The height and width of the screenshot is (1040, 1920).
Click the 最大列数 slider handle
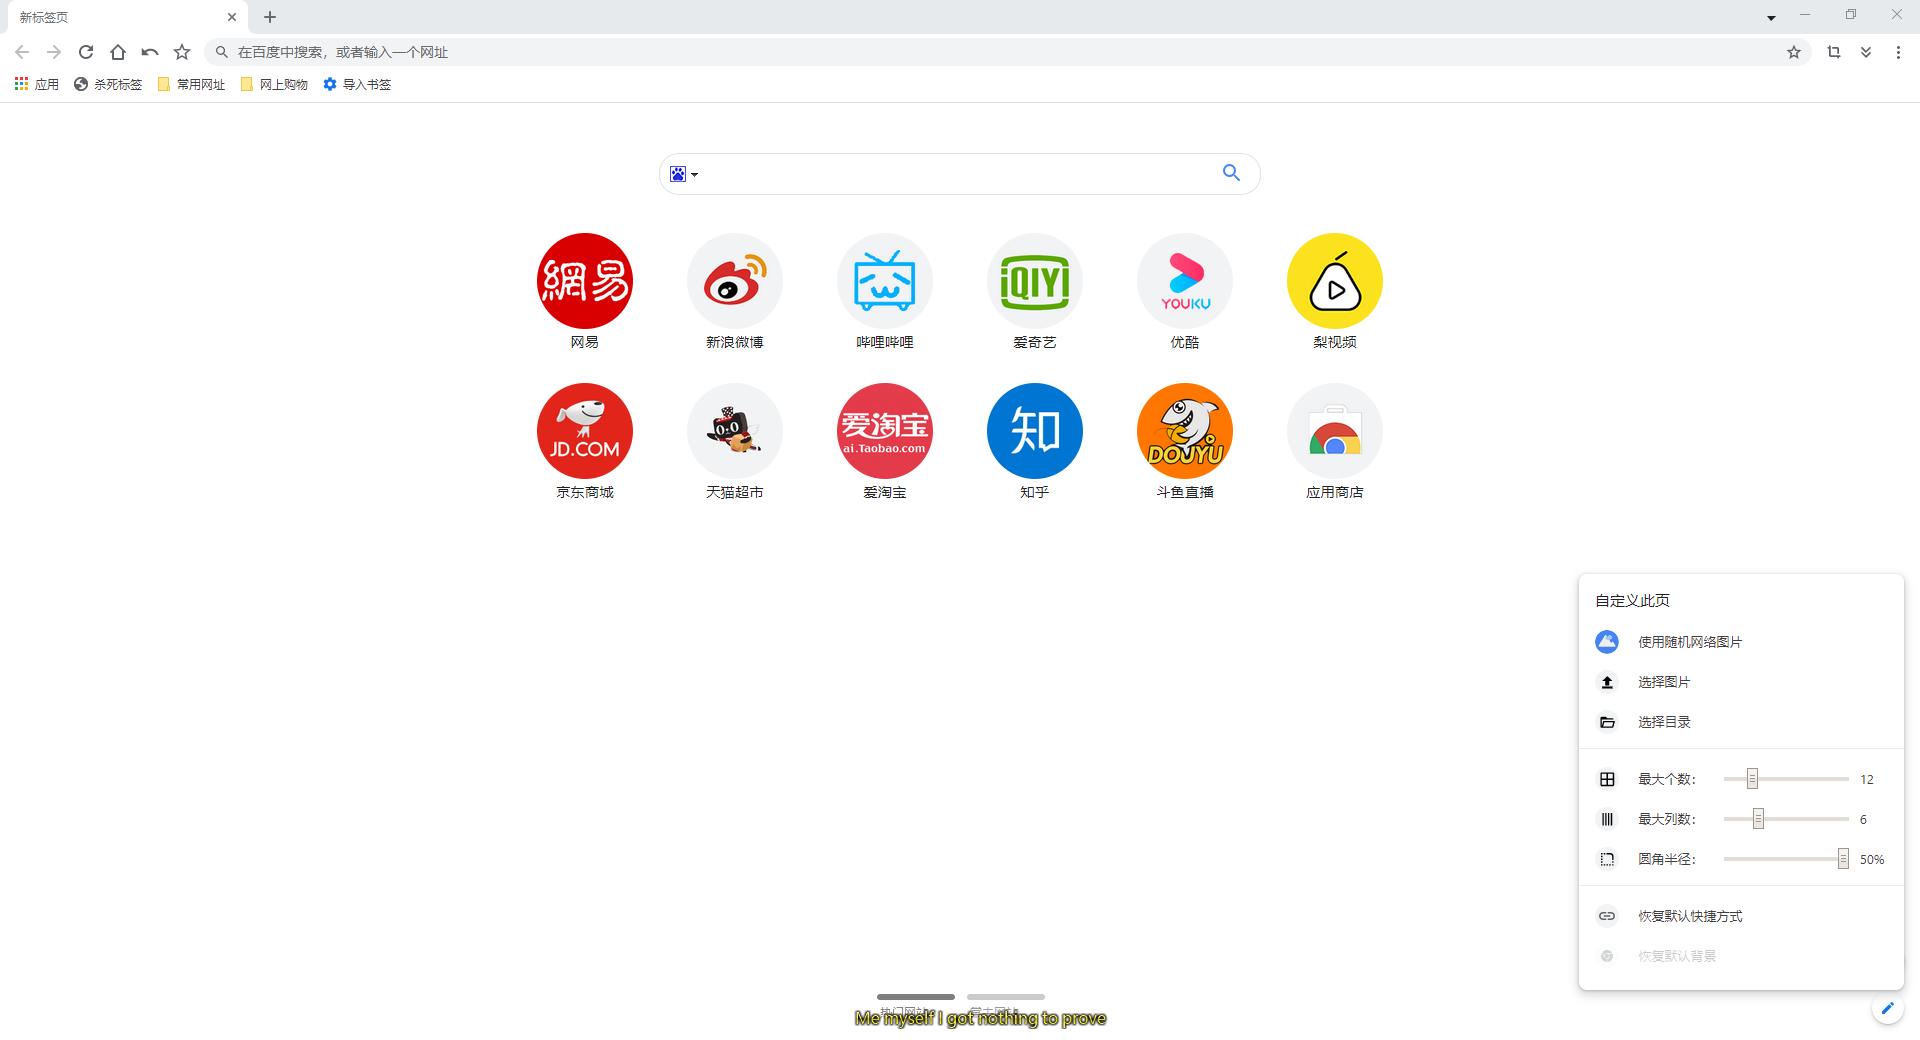[x=1758, y=819]
